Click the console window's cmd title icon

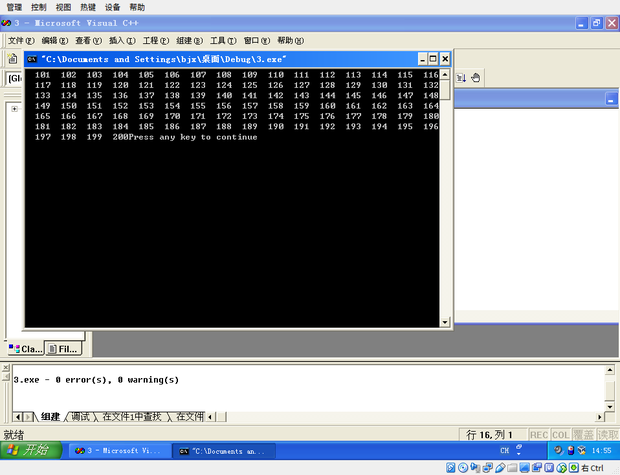(x=32, y=59)
